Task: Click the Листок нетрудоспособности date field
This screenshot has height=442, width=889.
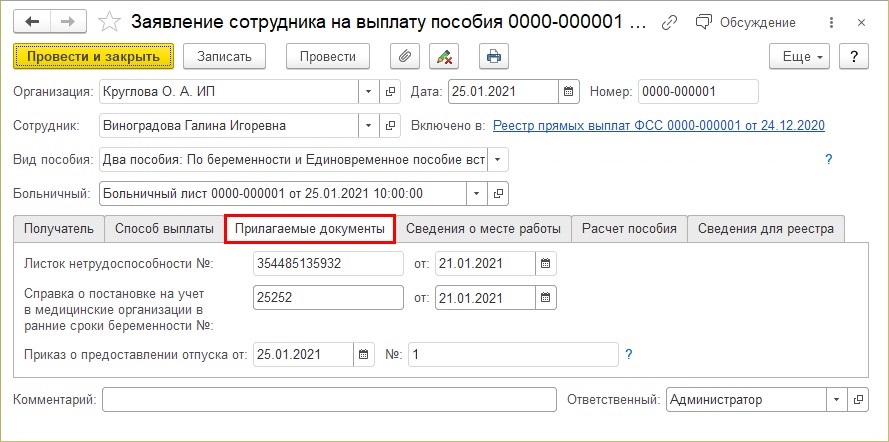Action: [x=485, y=264]
